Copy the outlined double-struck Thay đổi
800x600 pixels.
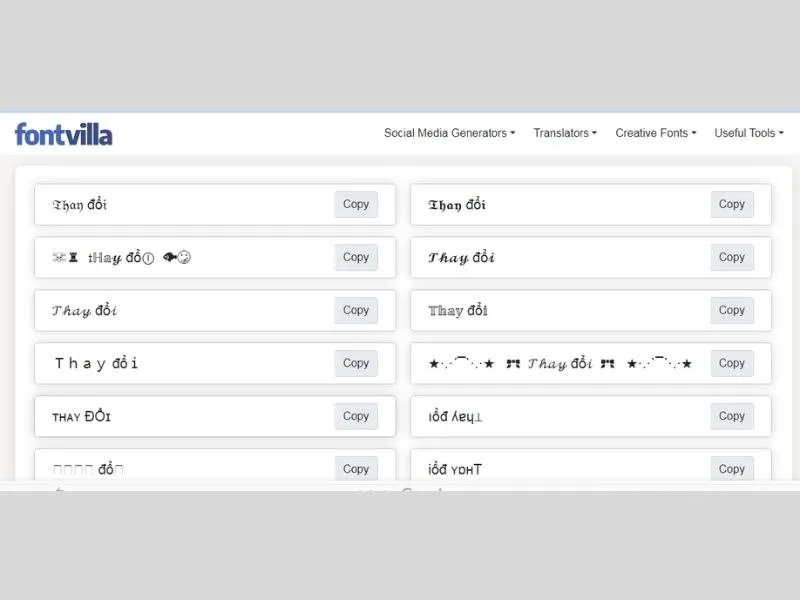pos(732,310)
